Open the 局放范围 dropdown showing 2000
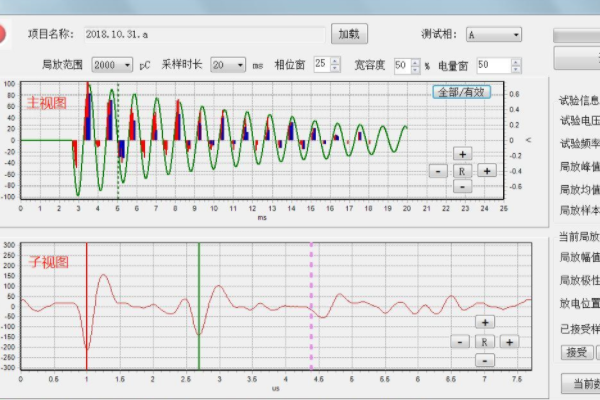This screenshot has width=600, height=400. [112, 64]
